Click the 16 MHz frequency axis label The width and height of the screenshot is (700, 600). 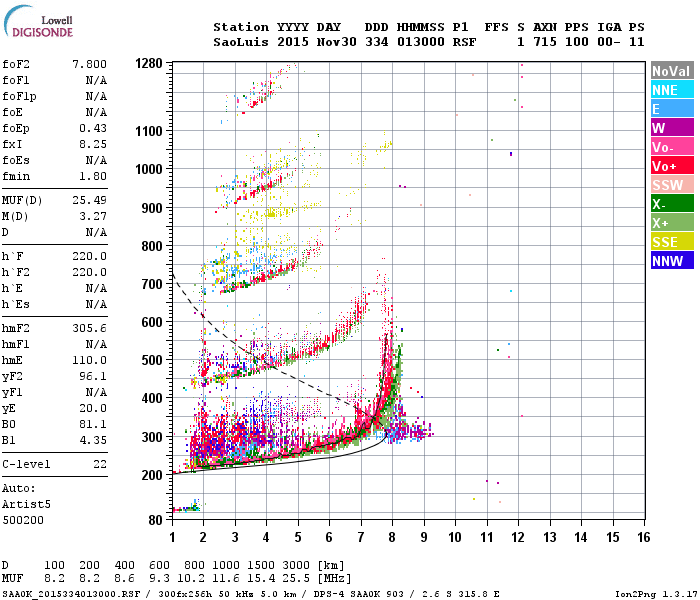click(644, 537)
